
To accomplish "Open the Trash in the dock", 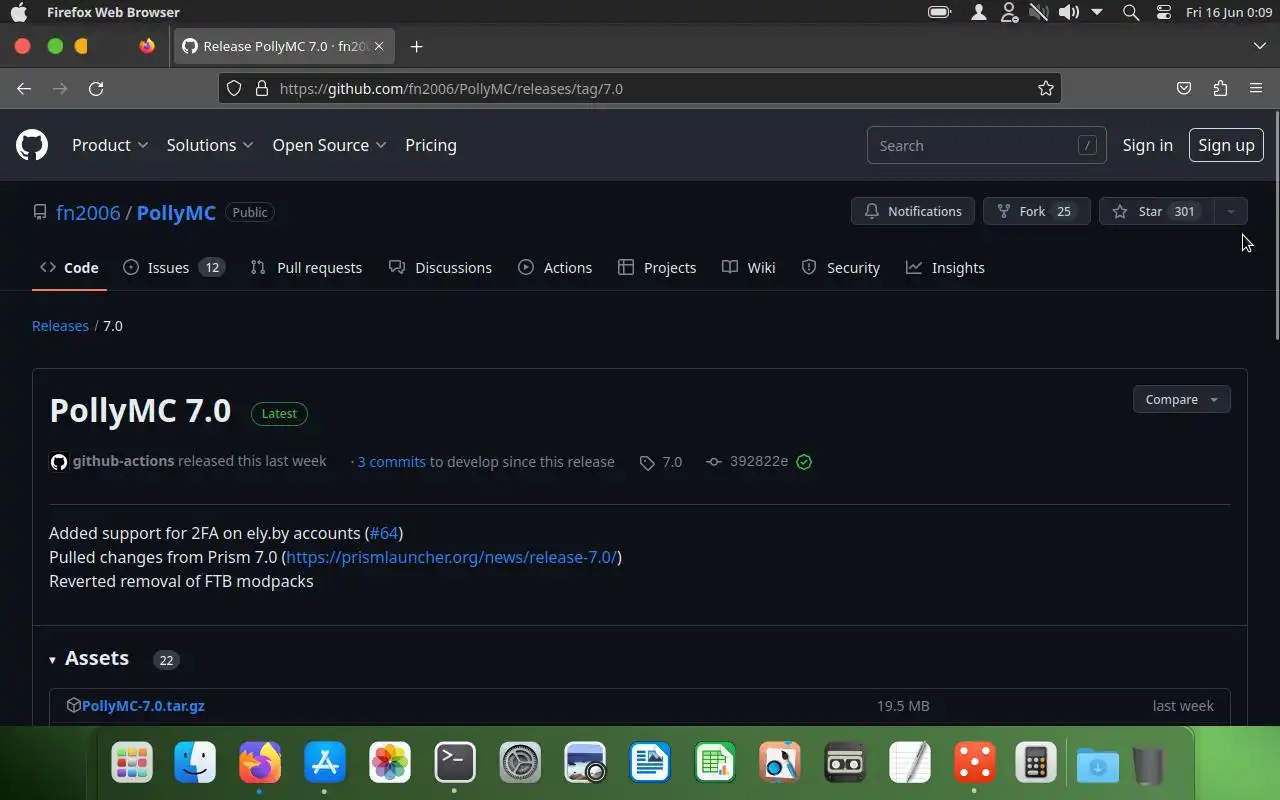I will (x=1150, y=766).
